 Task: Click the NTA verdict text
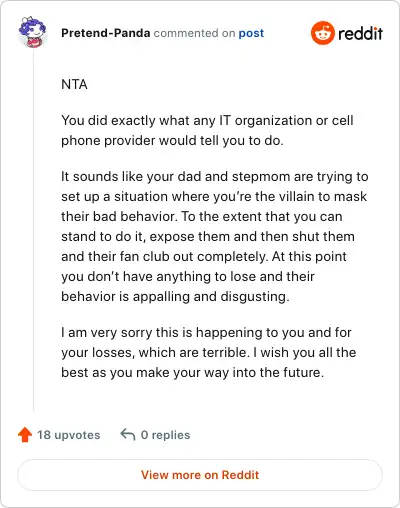coord(74,84)
